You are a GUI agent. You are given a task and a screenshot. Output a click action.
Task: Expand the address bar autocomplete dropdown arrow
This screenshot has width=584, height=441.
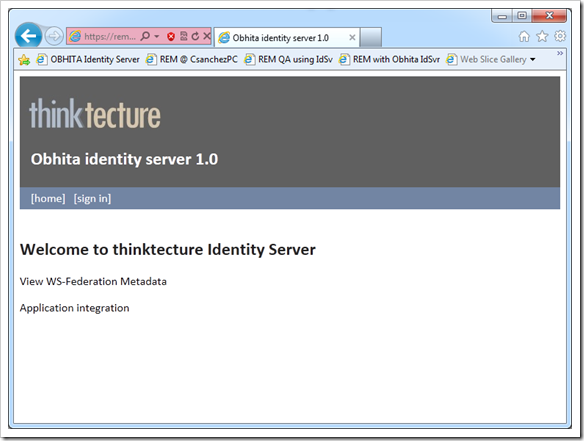[157, 37]
